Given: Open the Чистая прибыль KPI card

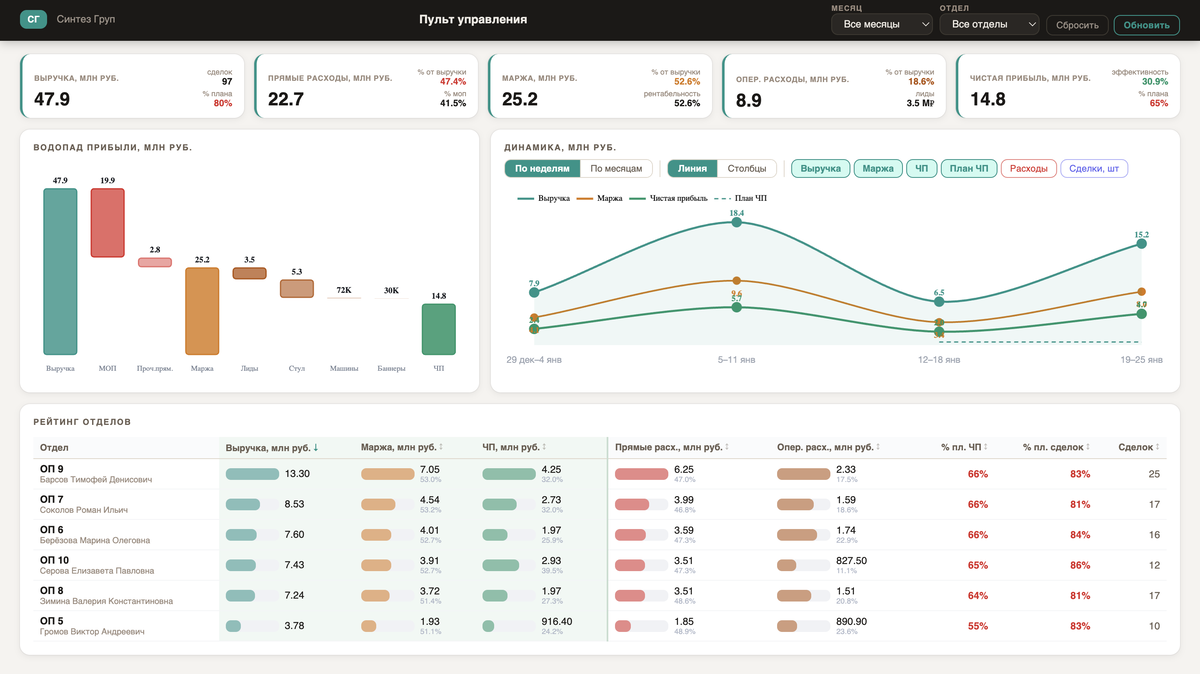Looking at the screenshot, I should click(1068, 86).
